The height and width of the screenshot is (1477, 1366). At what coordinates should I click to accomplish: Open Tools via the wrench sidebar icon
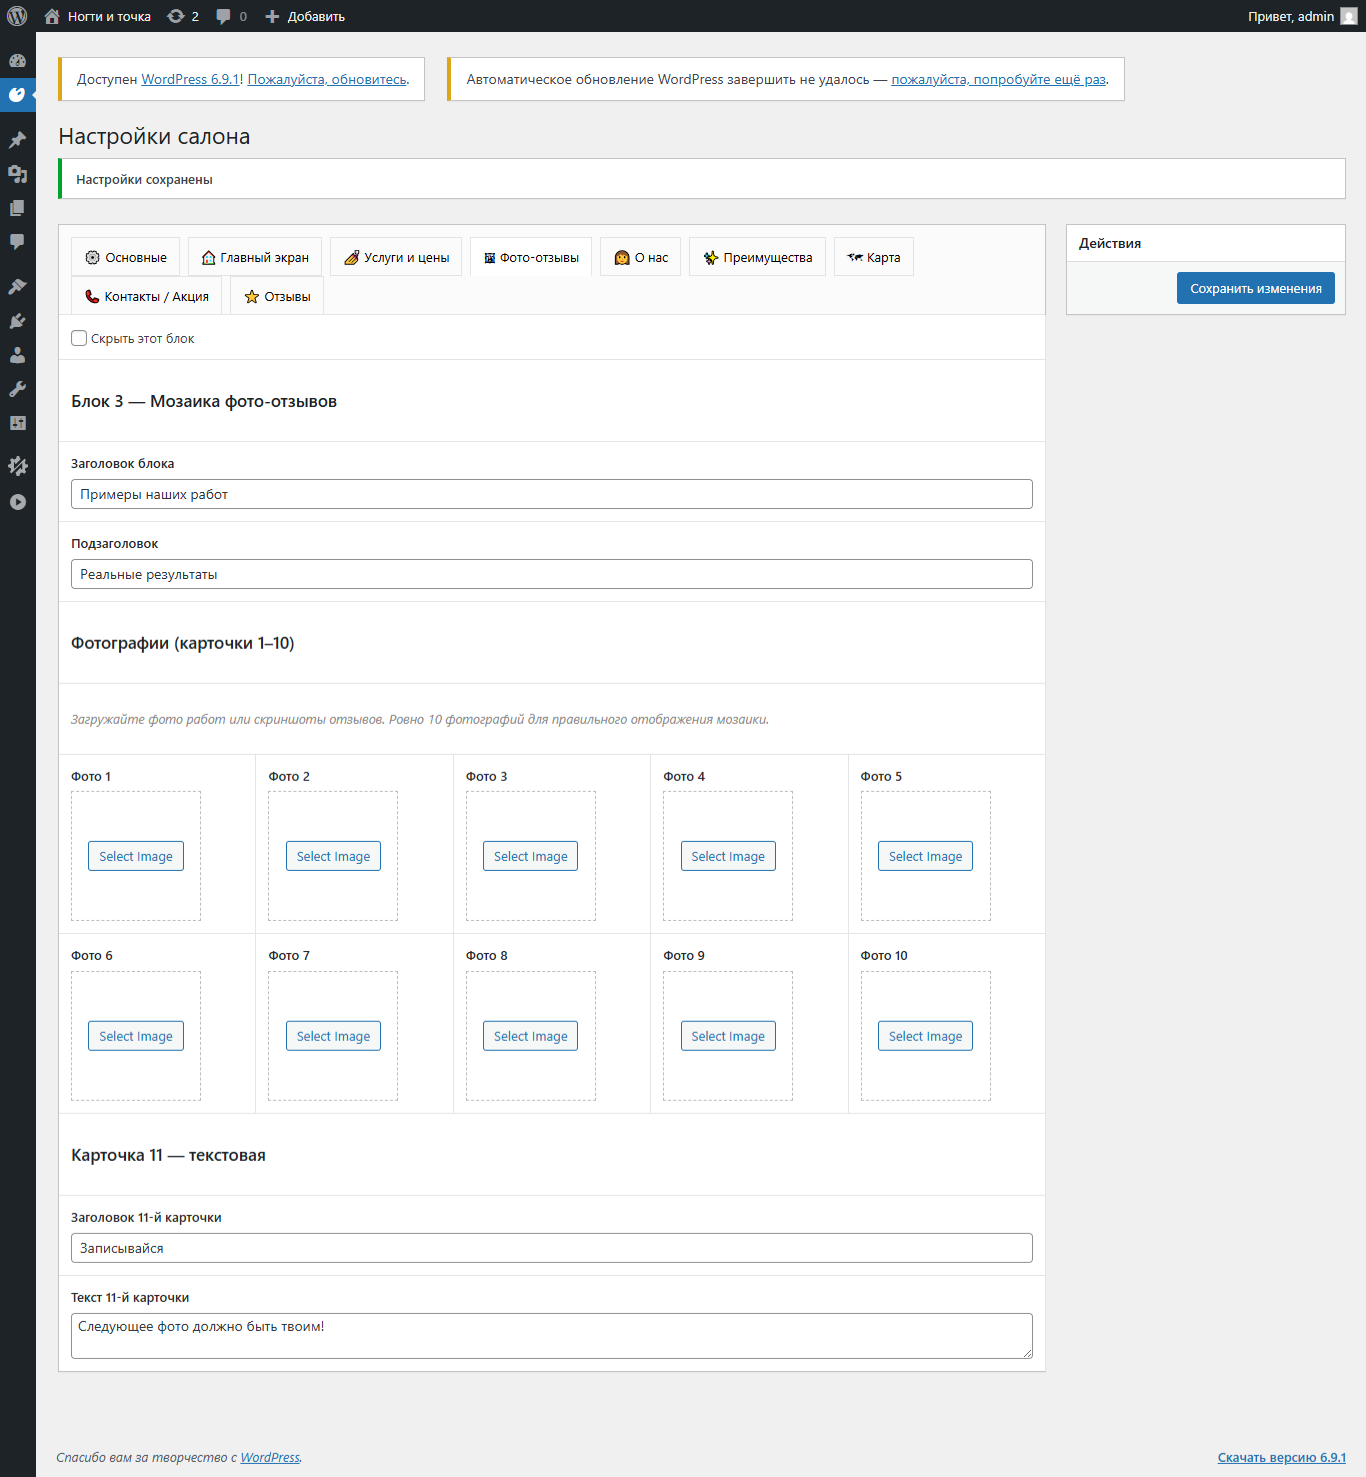tap(17, 389)
